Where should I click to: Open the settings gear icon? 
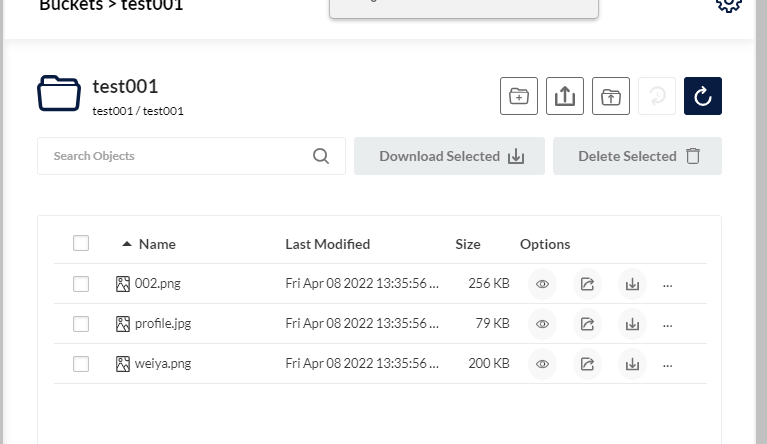coord(729,3)
